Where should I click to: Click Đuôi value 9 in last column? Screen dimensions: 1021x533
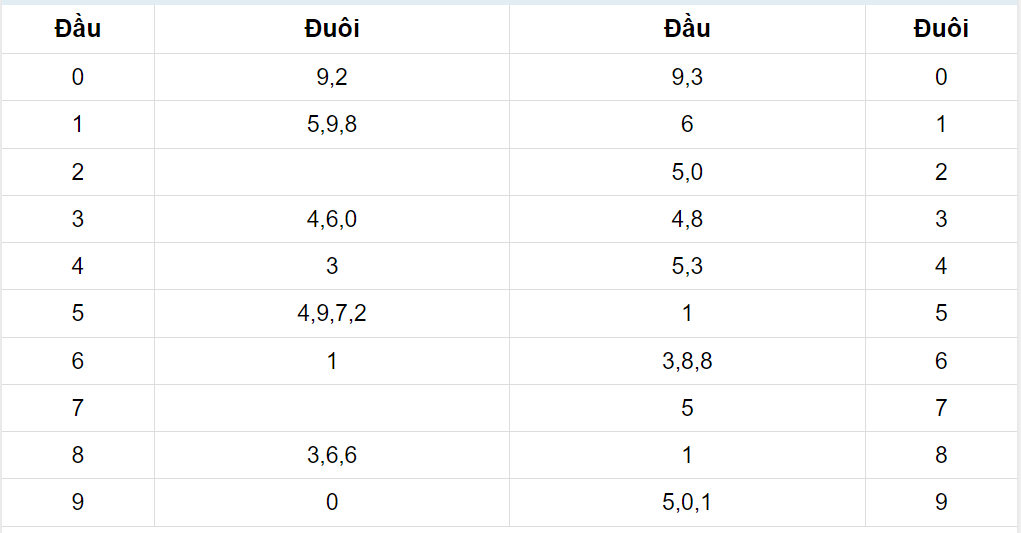(x=941, y=502)
